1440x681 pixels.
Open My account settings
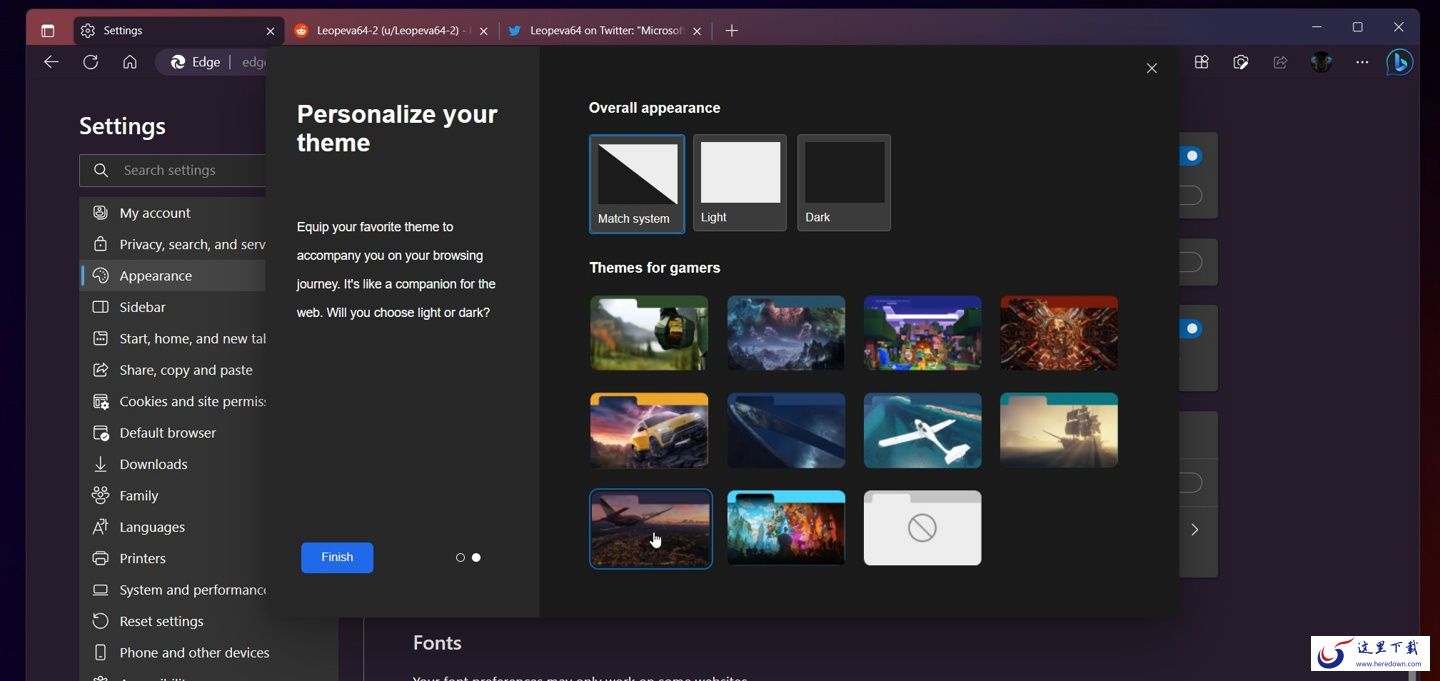[174, 213]
